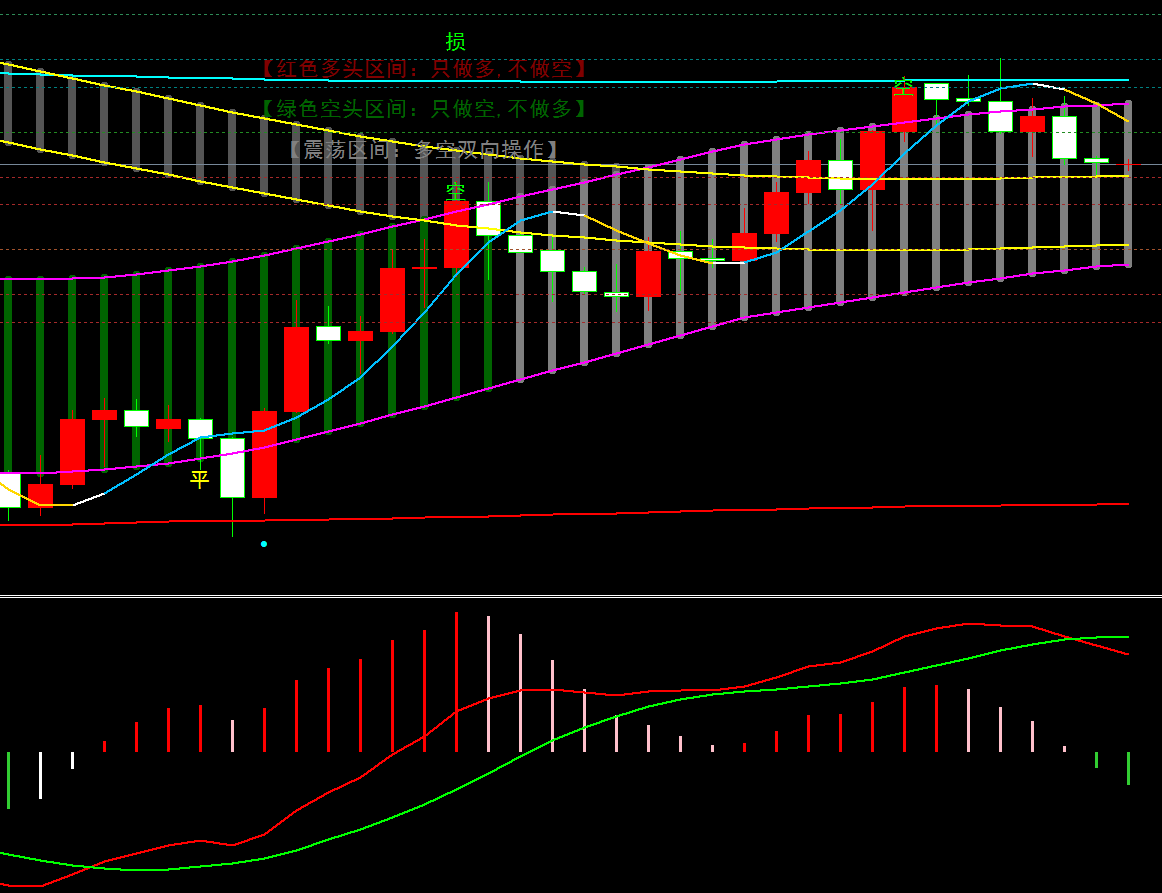Select the rightmost green histogram bar

[1128, 768]
